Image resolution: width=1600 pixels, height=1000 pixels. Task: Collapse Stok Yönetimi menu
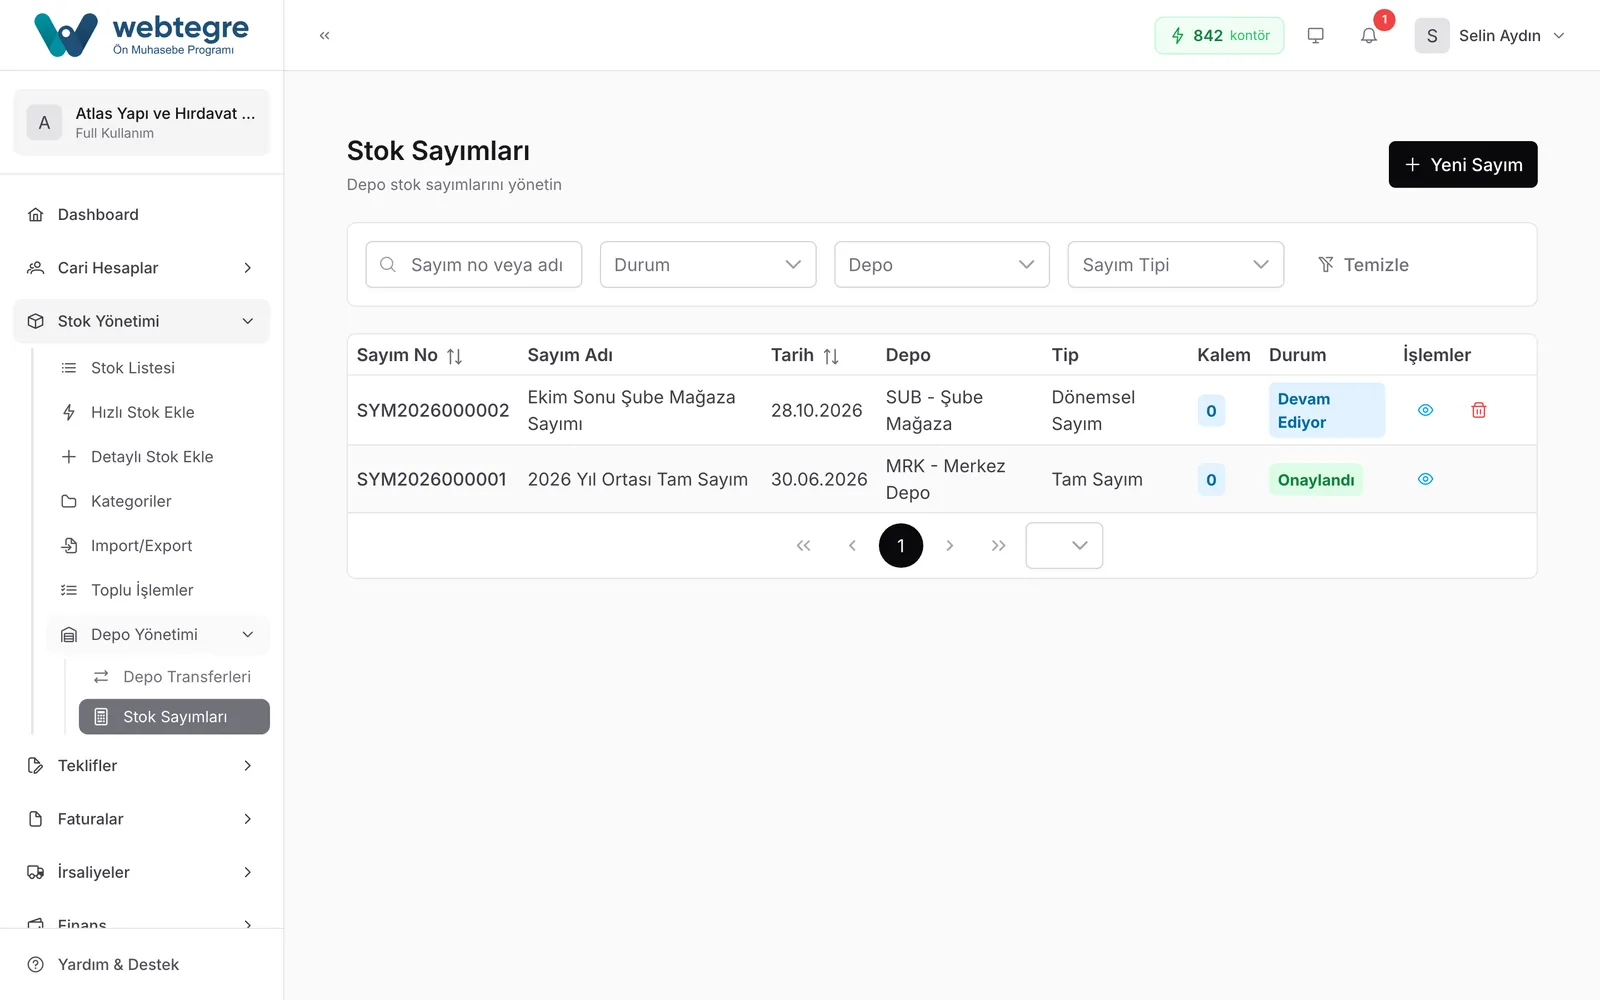pos(141,321)
